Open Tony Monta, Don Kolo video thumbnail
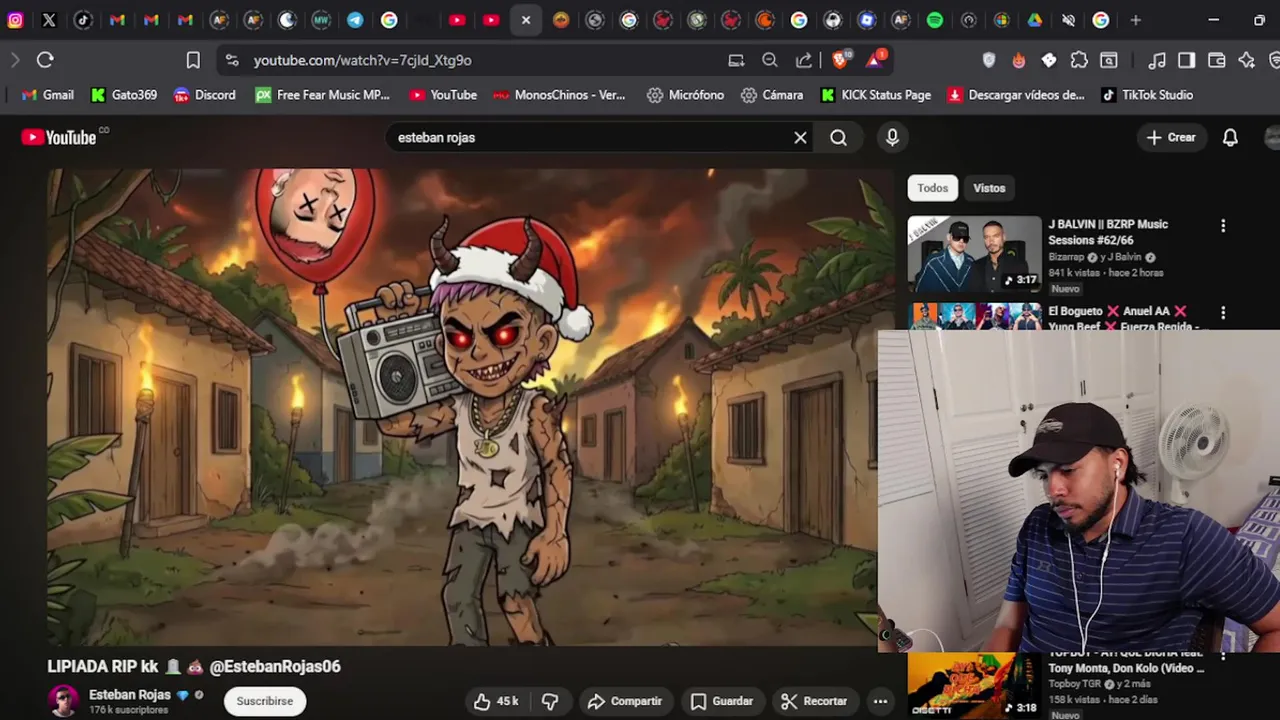Screen dimensions: 1280x720 [x=975, y=686]
